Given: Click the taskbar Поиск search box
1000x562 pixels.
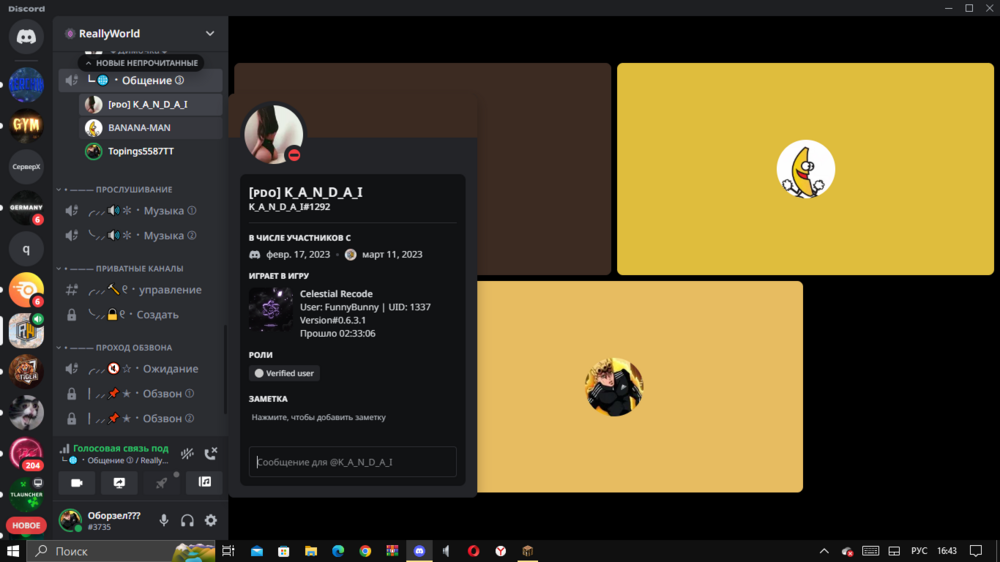Looking at the screenshot, I should 121,551.
